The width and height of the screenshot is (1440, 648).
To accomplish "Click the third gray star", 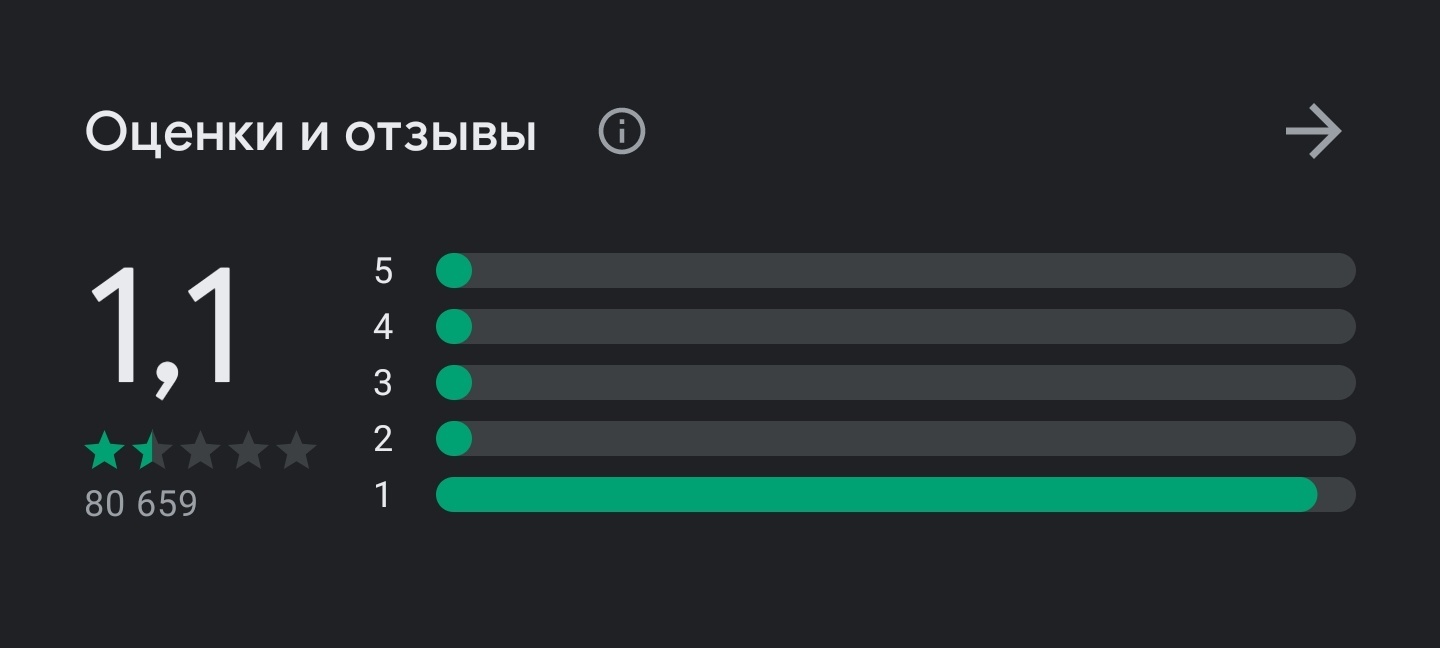I will pyautogui.click(x=200, y=451).
